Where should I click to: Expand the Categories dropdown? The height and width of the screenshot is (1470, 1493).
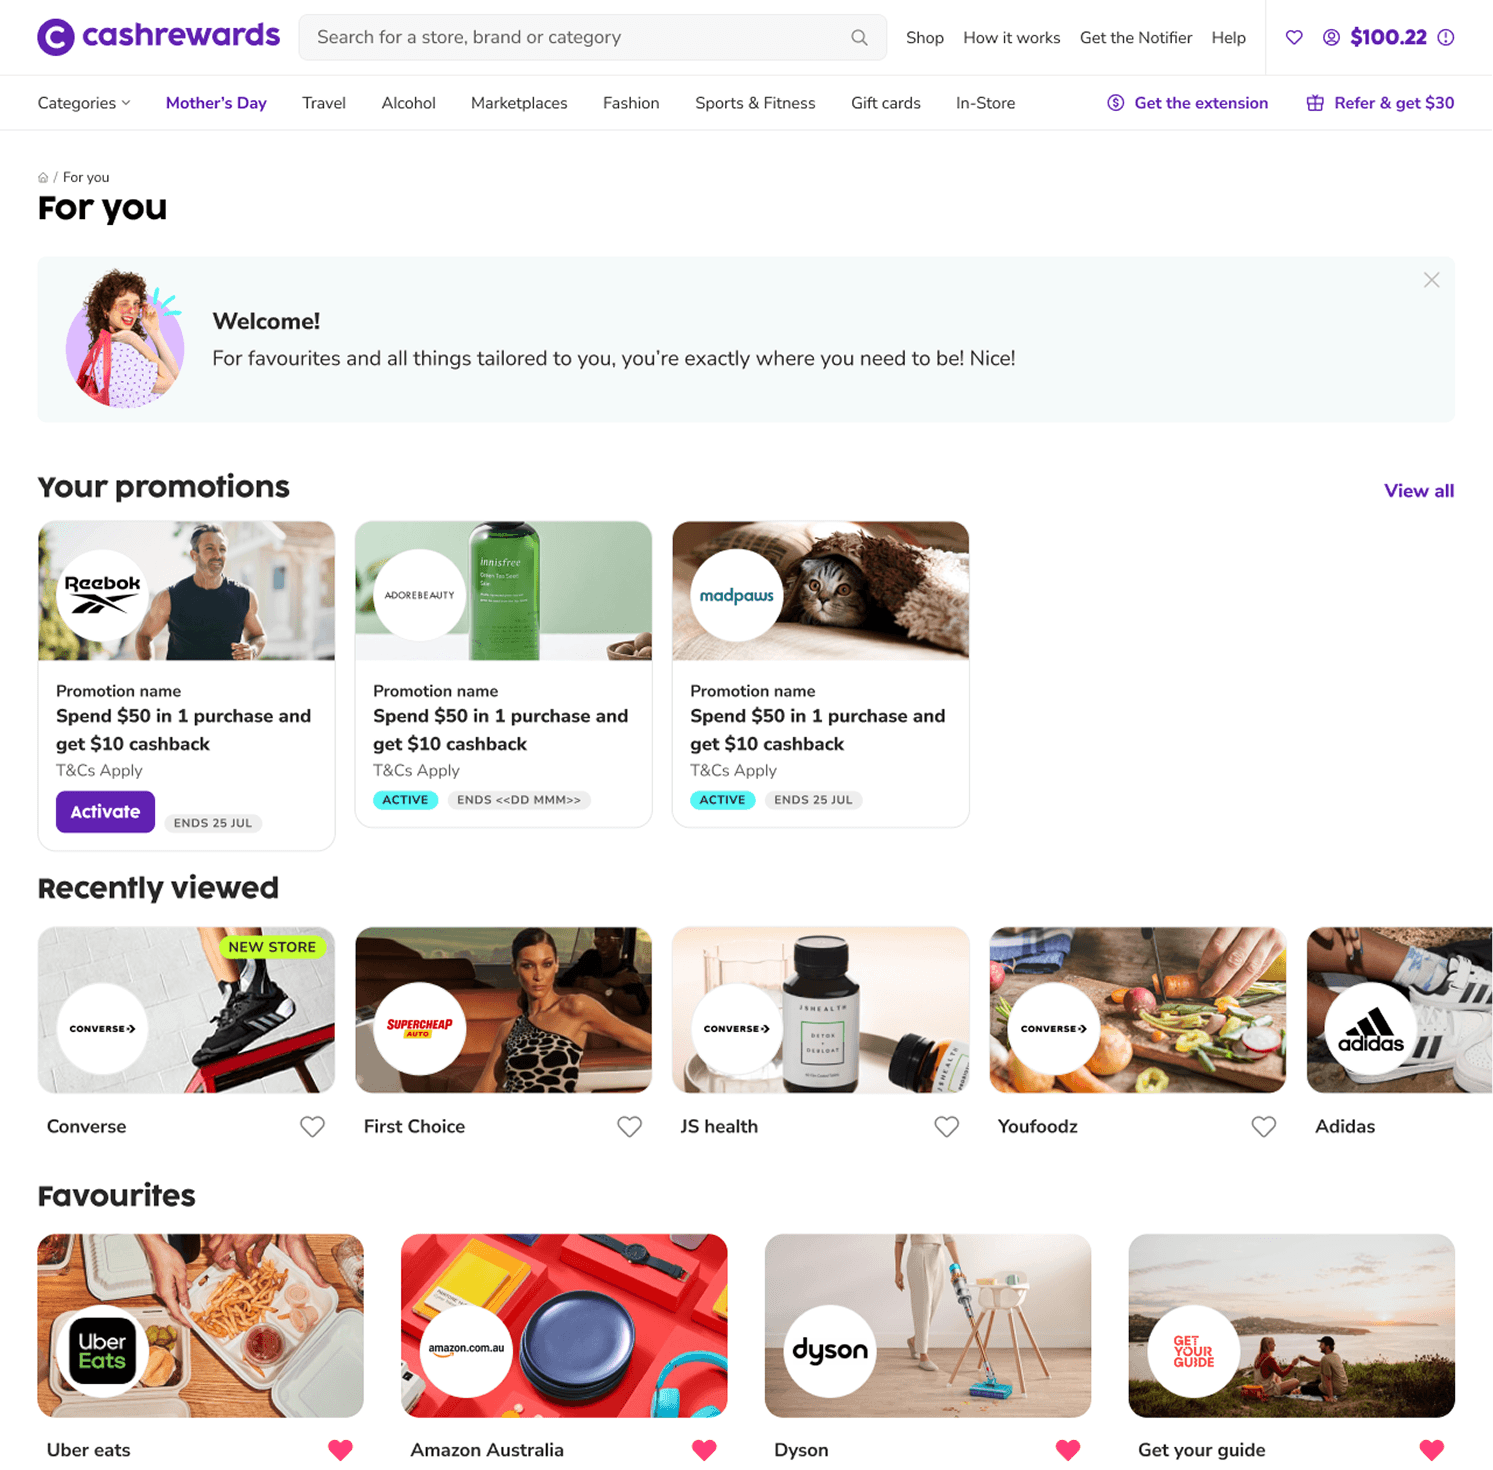[x=84, y=103]
